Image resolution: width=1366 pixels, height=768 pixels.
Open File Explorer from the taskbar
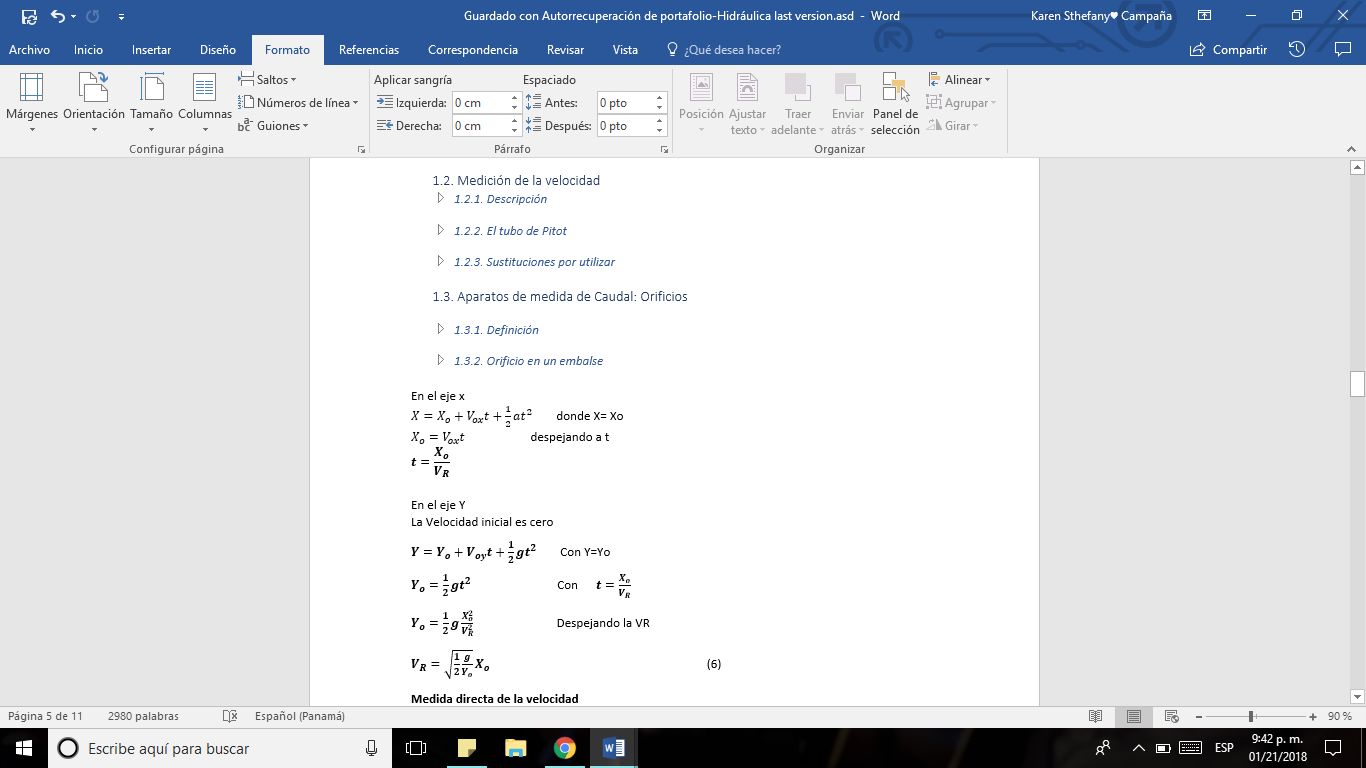[x=516, y=748]
